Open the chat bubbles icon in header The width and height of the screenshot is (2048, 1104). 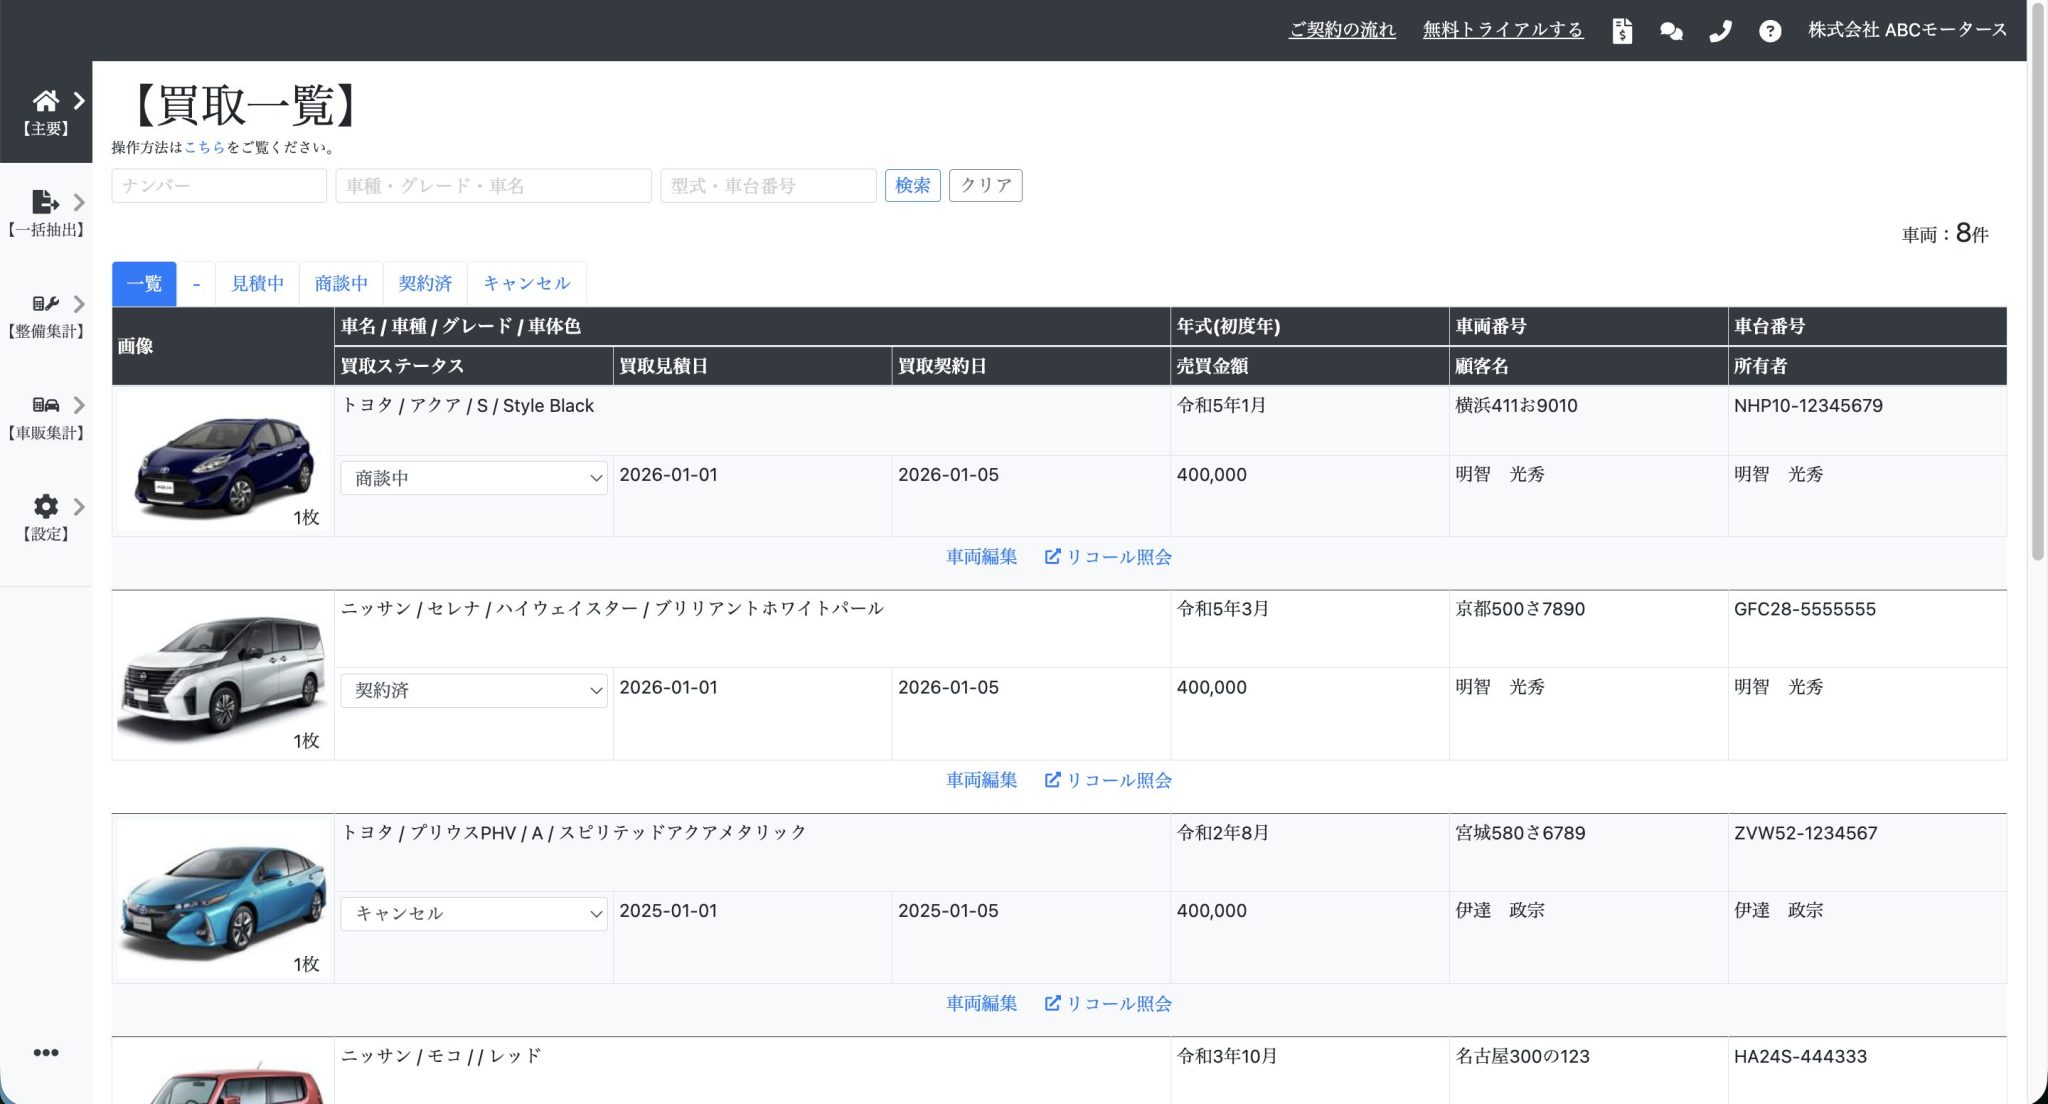[1671, 31]
